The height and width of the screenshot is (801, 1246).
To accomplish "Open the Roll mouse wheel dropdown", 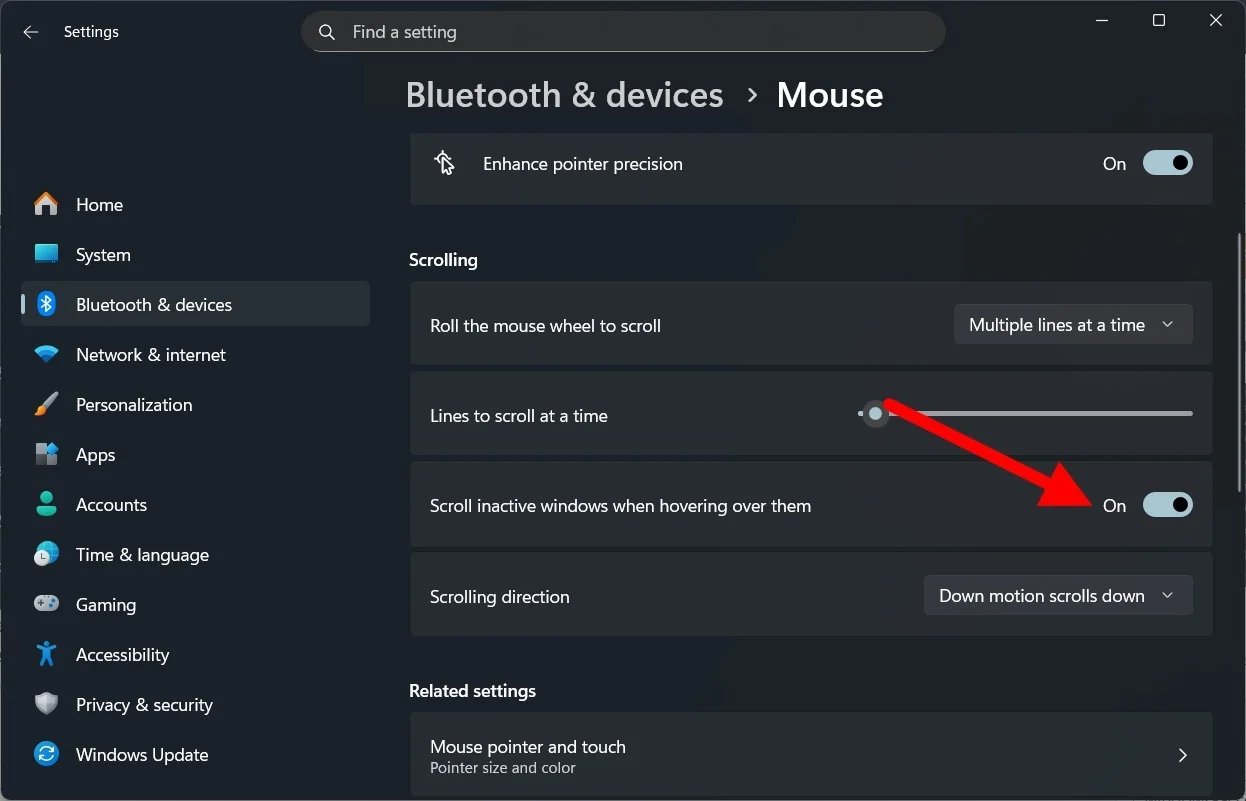I will click(1072, 324).
